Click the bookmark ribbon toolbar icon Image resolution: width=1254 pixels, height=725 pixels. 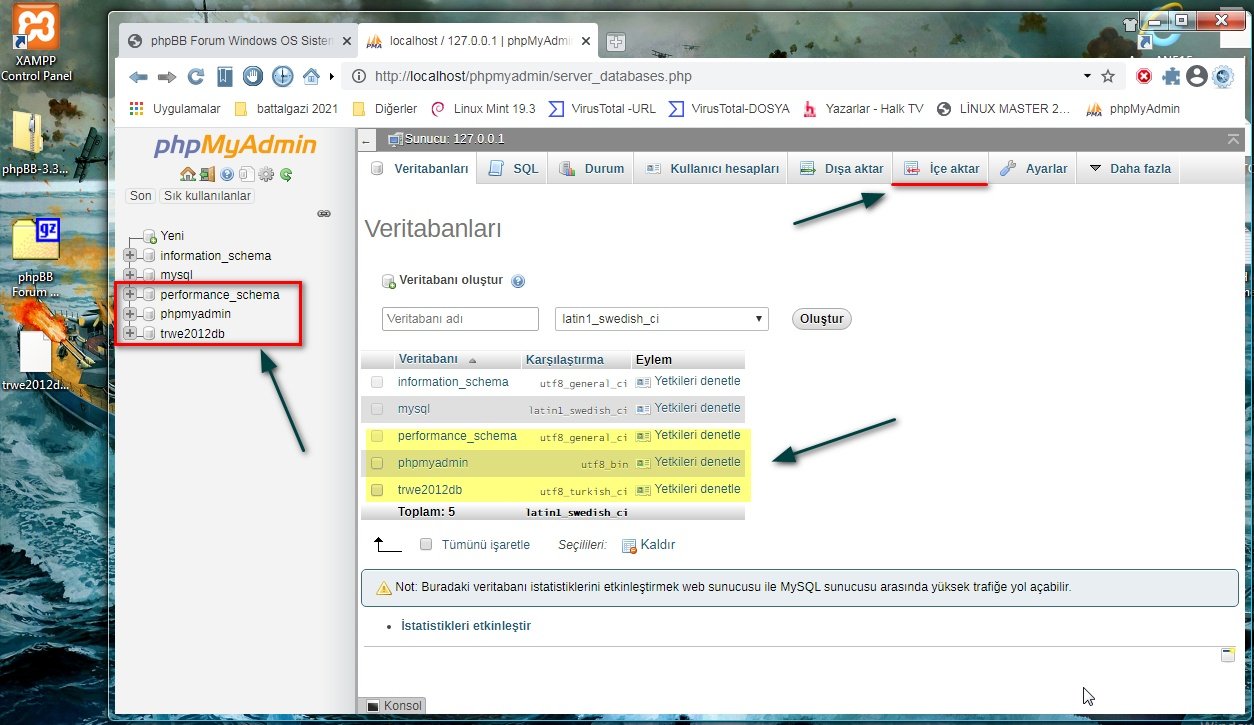[225, 76]
